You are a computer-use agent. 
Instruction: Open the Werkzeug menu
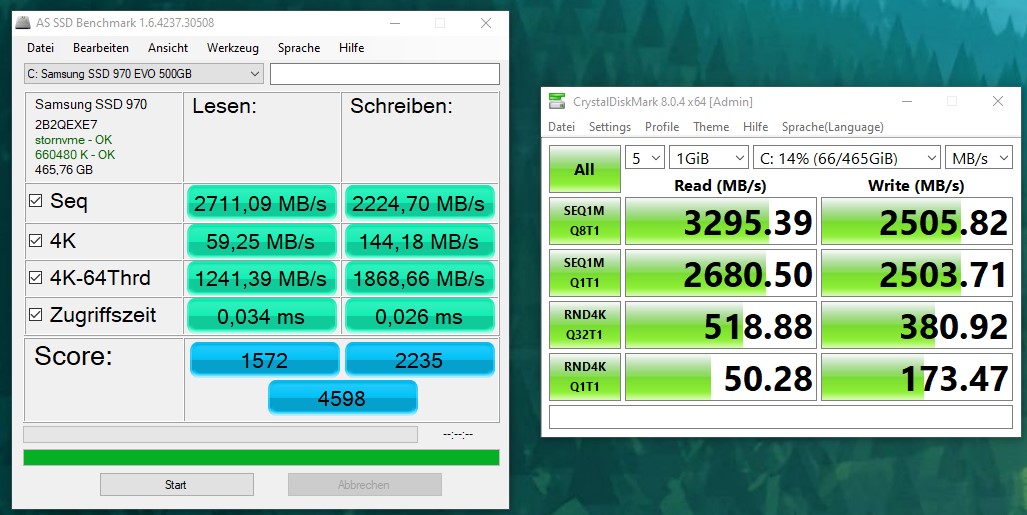point(233,48)
